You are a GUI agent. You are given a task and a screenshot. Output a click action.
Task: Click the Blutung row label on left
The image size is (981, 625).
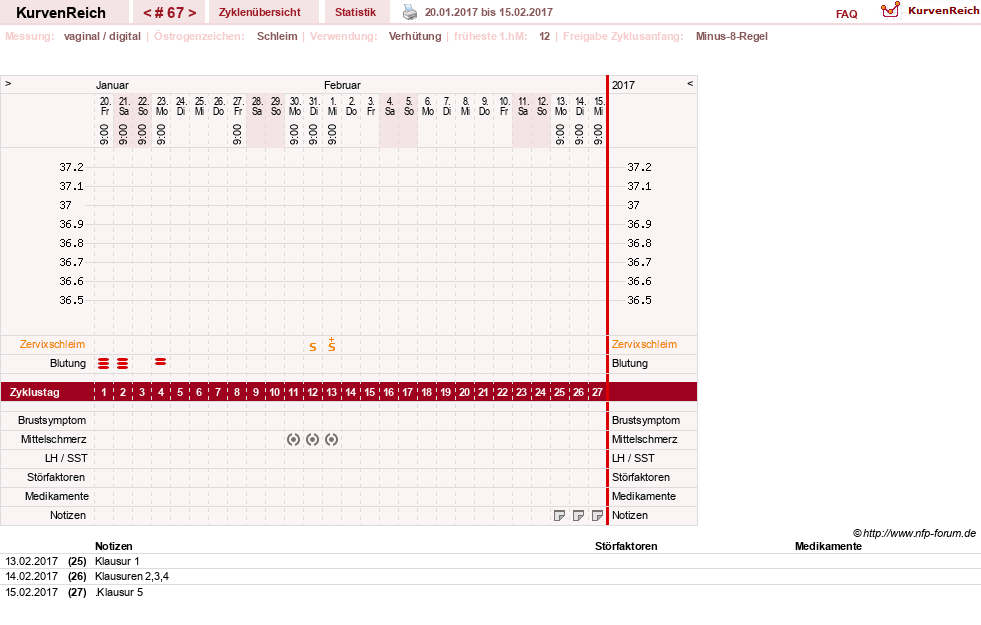pos(68,363)
